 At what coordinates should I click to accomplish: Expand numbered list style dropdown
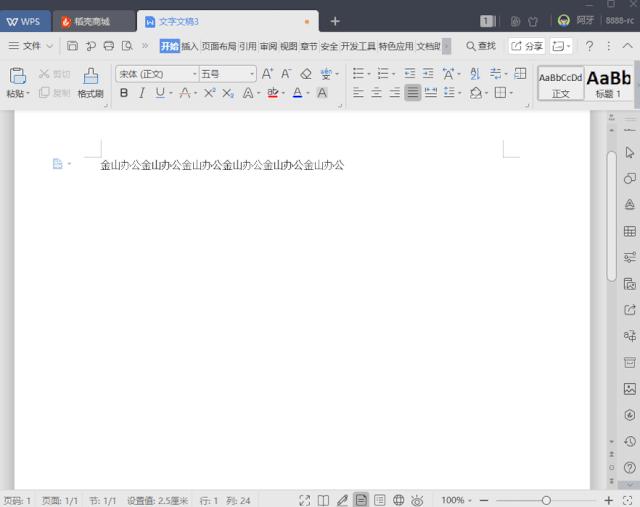393,74
